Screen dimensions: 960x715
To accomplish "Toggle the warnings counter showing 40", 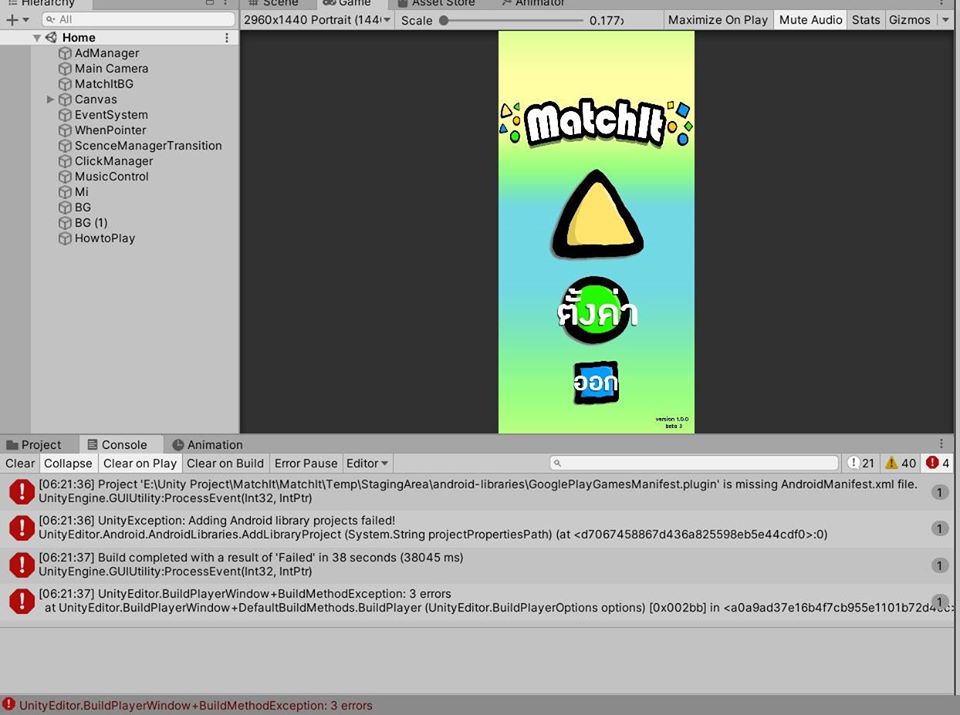I will click(901, 463).
